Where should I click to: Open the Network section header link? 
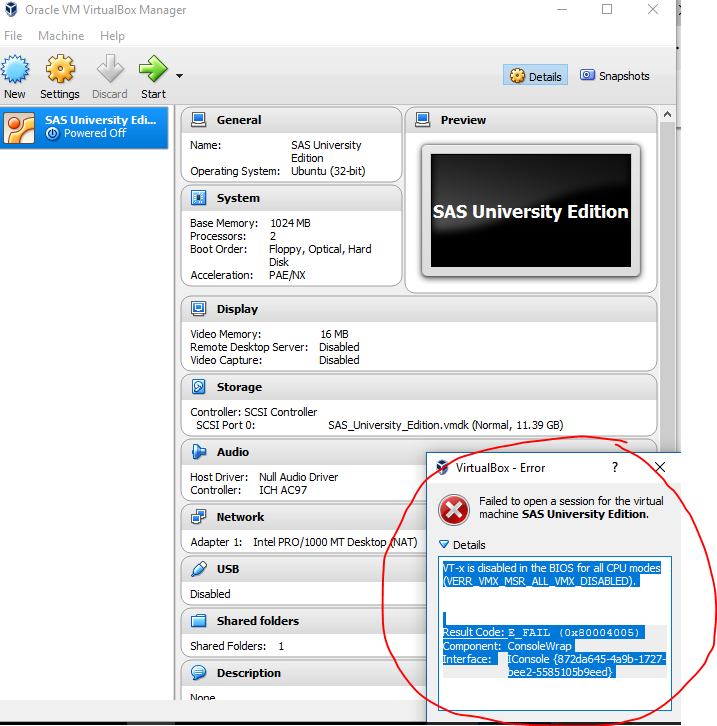(240, 517)
